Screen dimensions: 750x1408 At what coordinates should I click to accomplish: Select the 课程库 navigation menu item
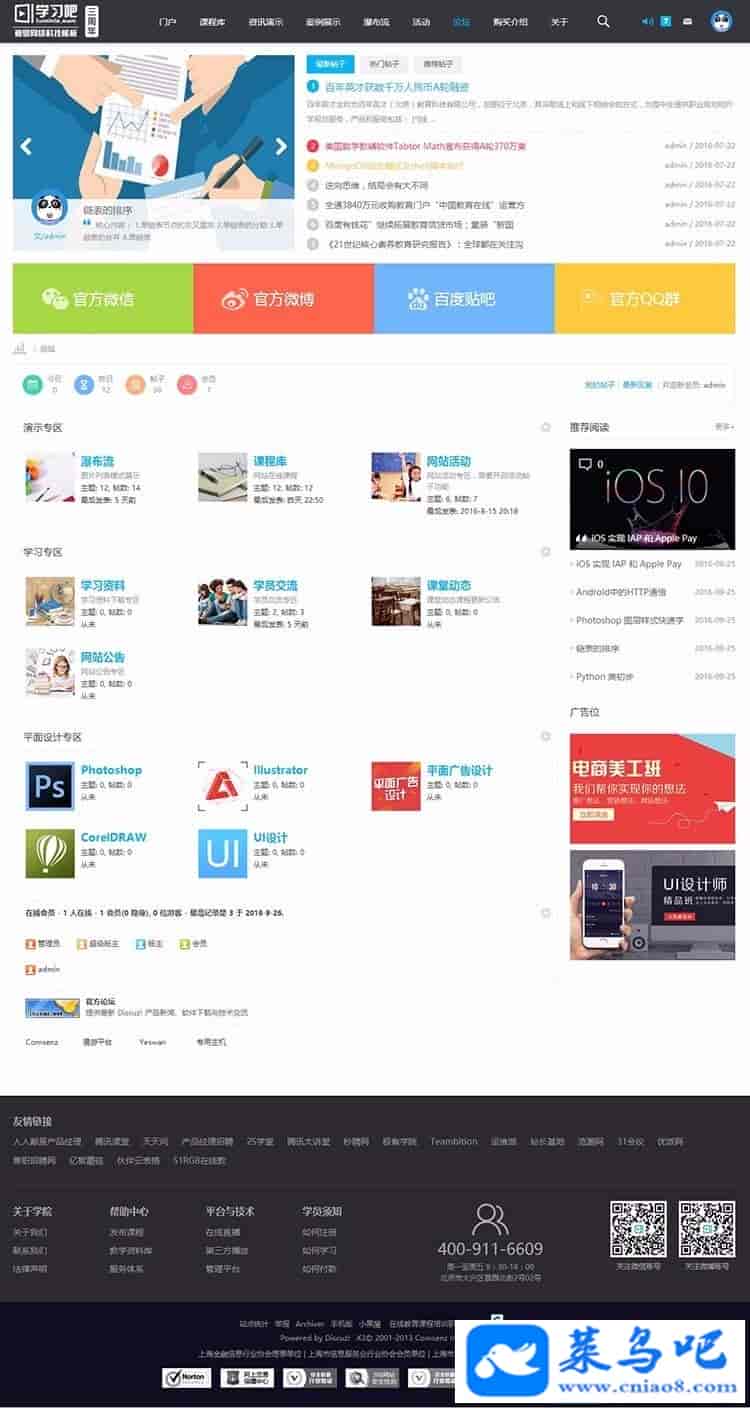point(212,21)
